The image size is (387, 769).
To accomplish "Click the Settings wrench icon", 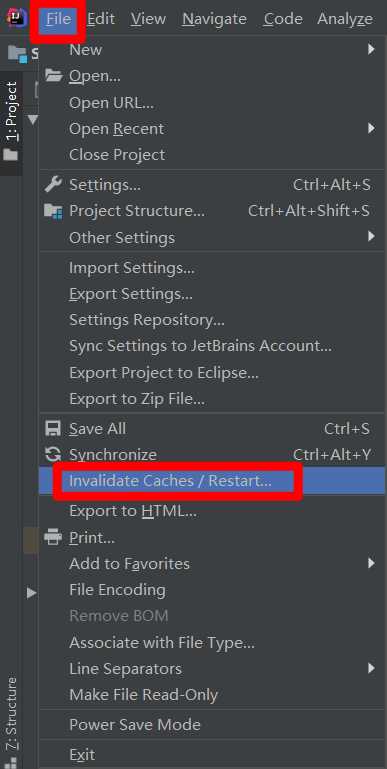I will (x=53, y=185).
